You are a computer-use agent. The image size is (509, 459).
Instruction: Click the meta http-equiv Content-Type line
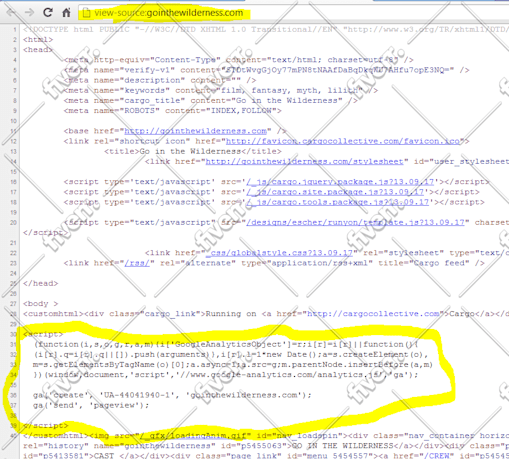click(238, 60)
